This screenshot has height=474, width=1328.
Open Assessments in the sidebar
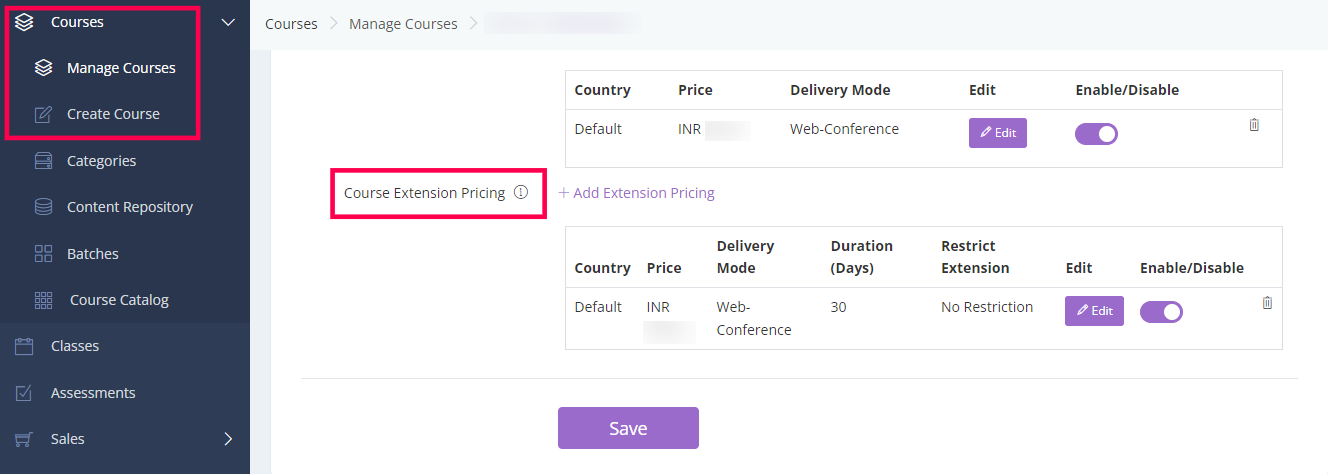click(x=93, y=392)
